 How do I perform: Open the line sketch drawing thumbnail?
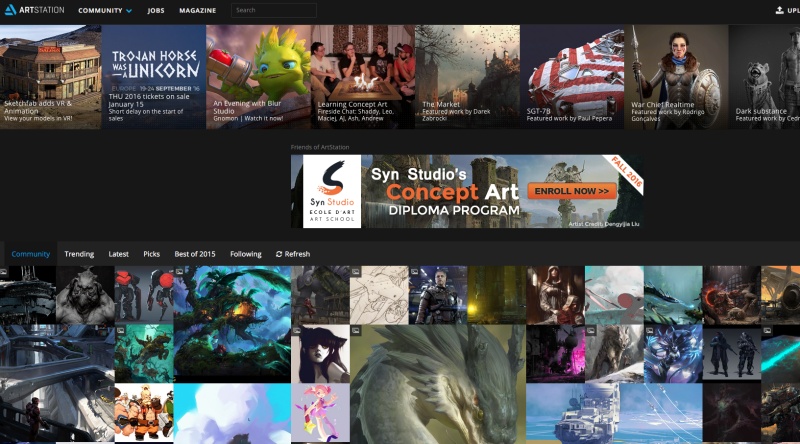[x=379, y=295]
